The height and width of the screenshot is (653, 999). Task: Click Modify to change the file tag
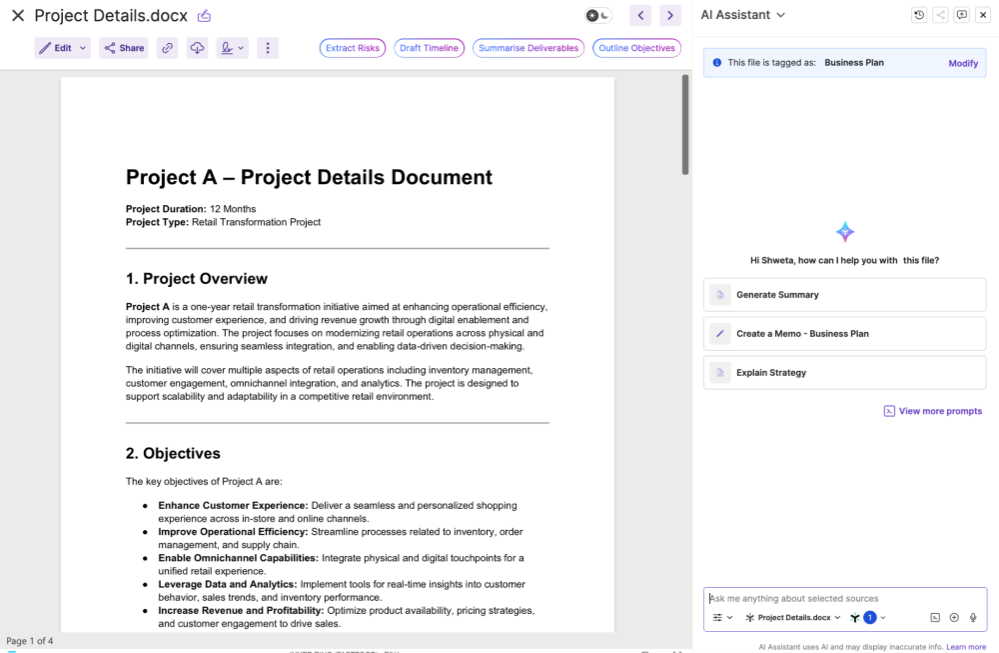[x=963, y=63]
